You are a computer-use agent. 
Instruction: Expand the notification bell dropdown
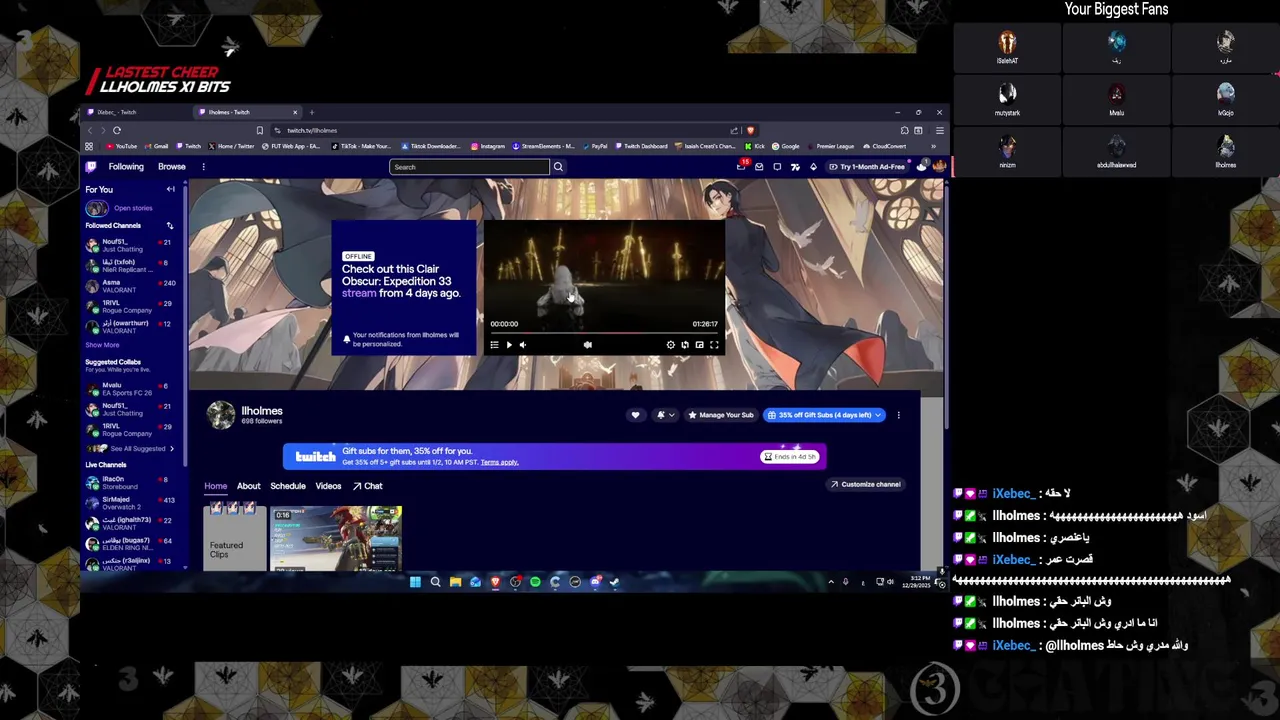click(x=665, y=415)
